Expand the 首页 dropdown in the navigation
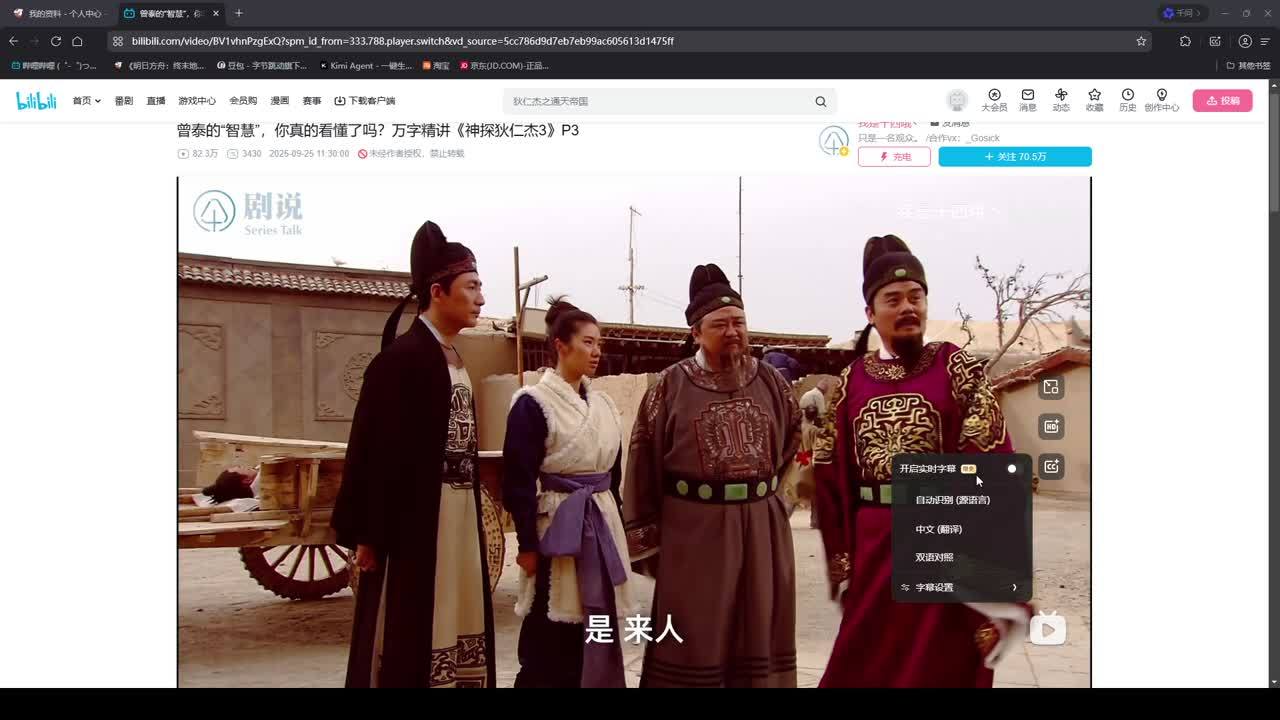The width and height of the screenshot is (1280, 720). (86, 101)
